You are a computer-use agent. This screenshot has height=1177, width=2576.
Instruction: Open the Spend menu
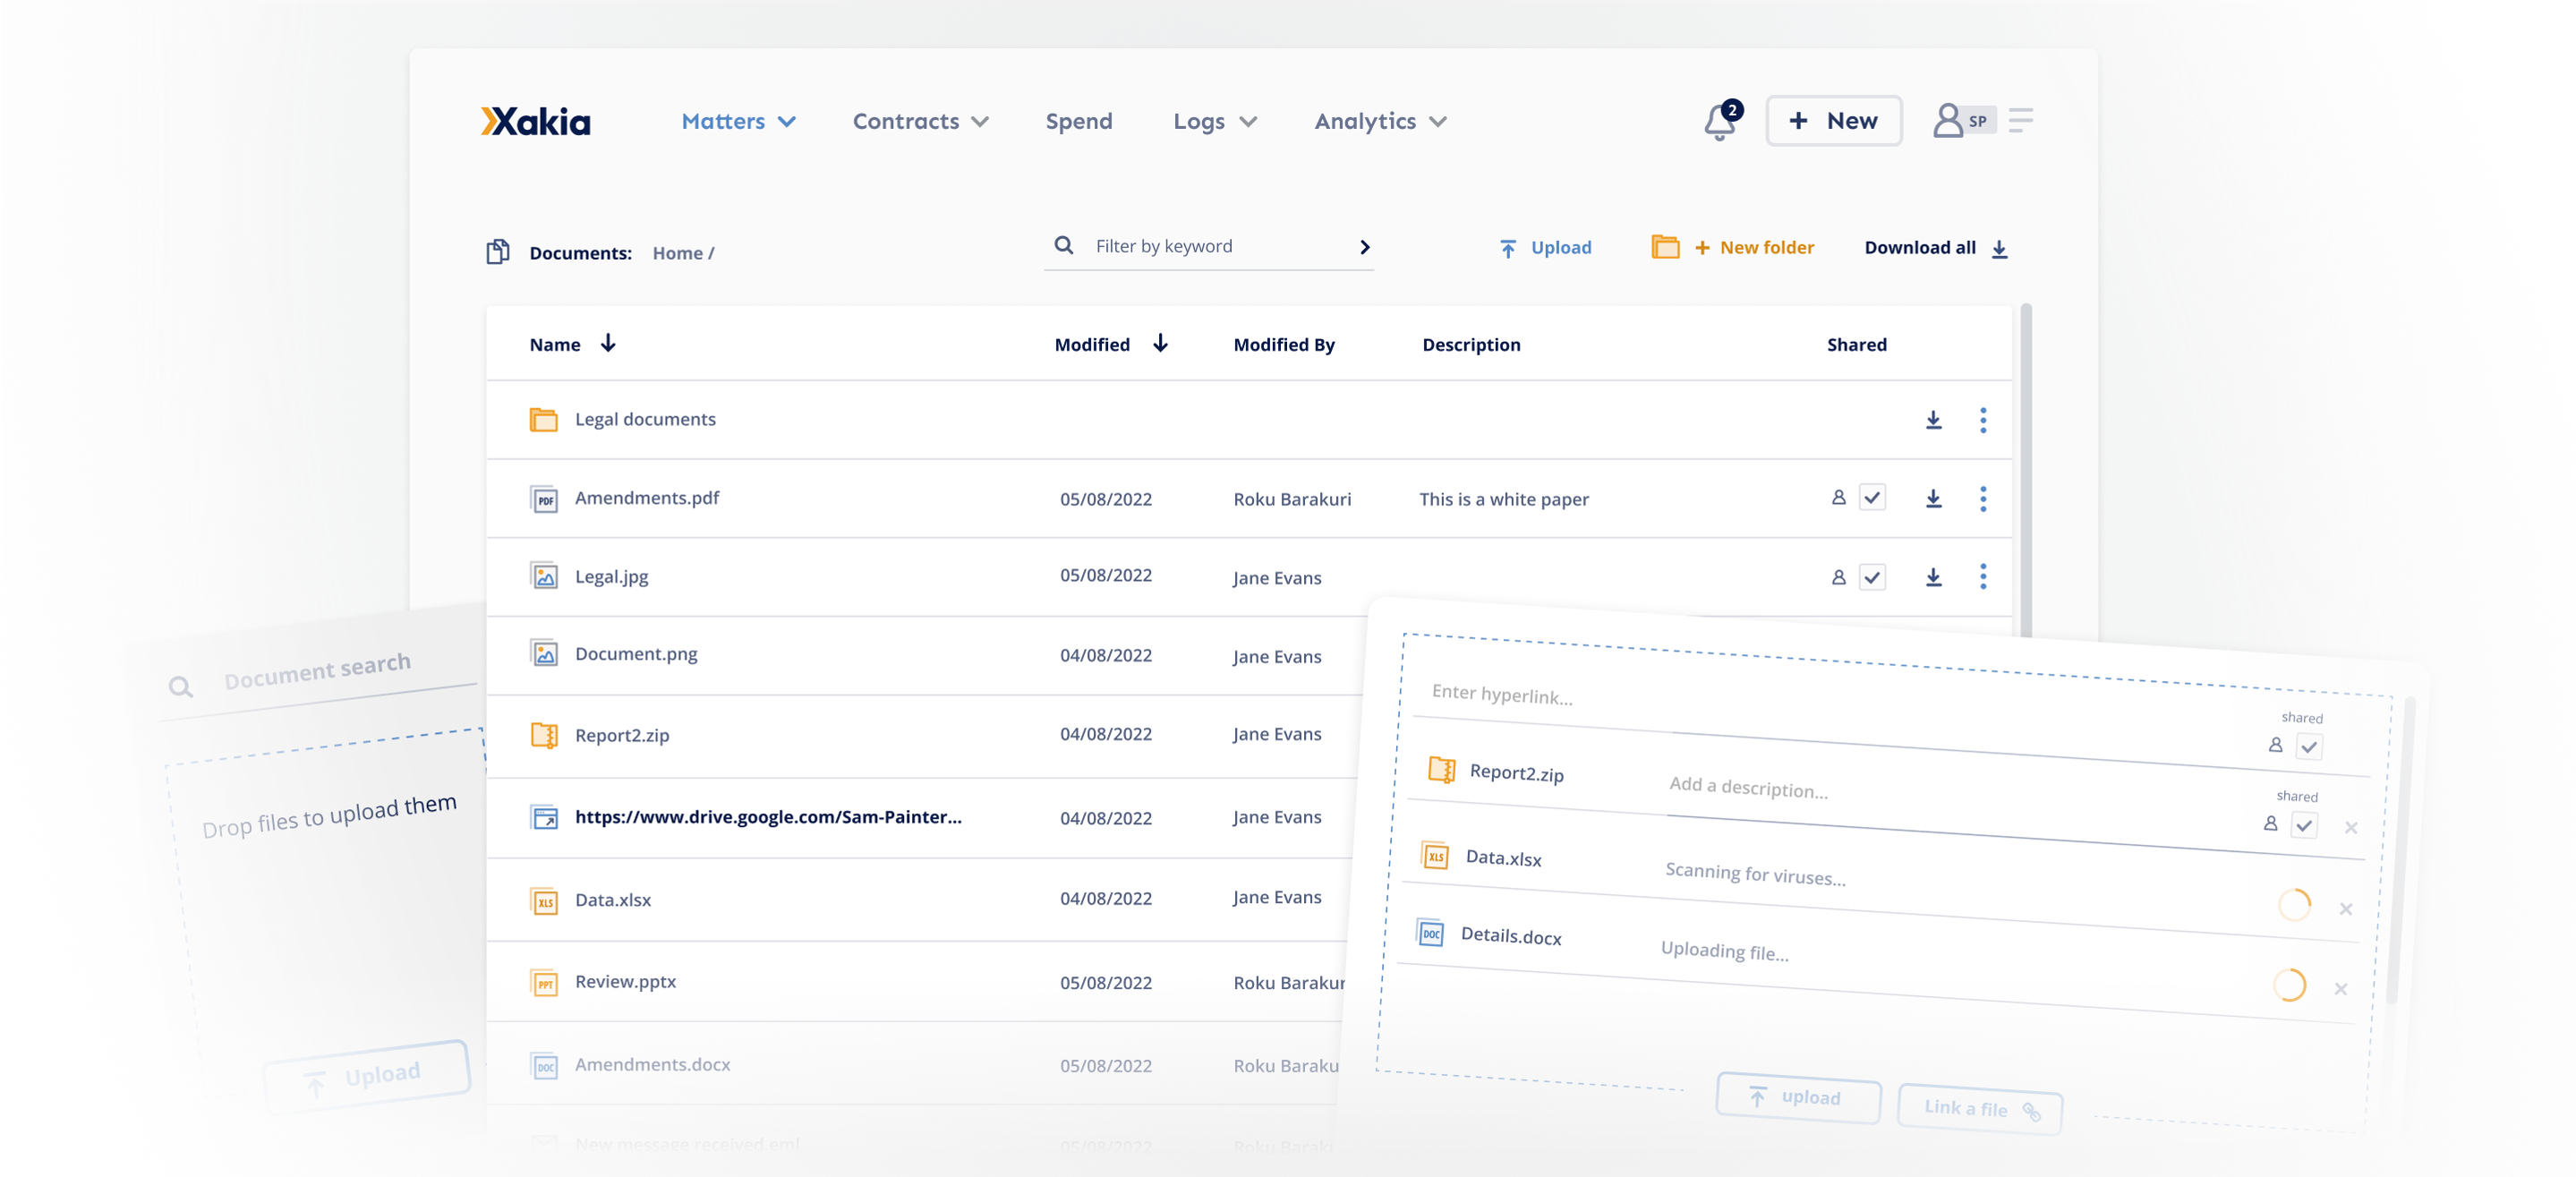1078,122
